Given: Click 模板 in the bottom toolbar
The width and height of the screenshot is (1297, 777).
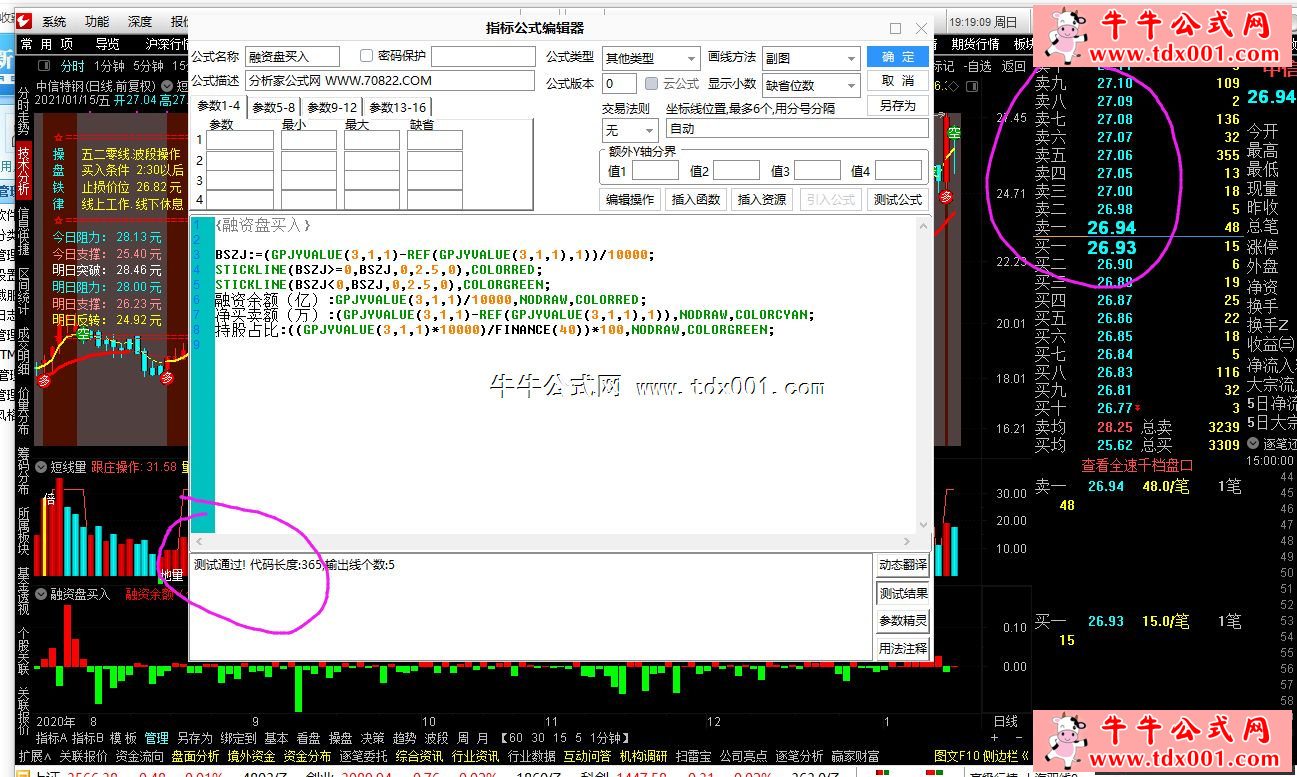Looking at the screenshot, I should [123, 738].
